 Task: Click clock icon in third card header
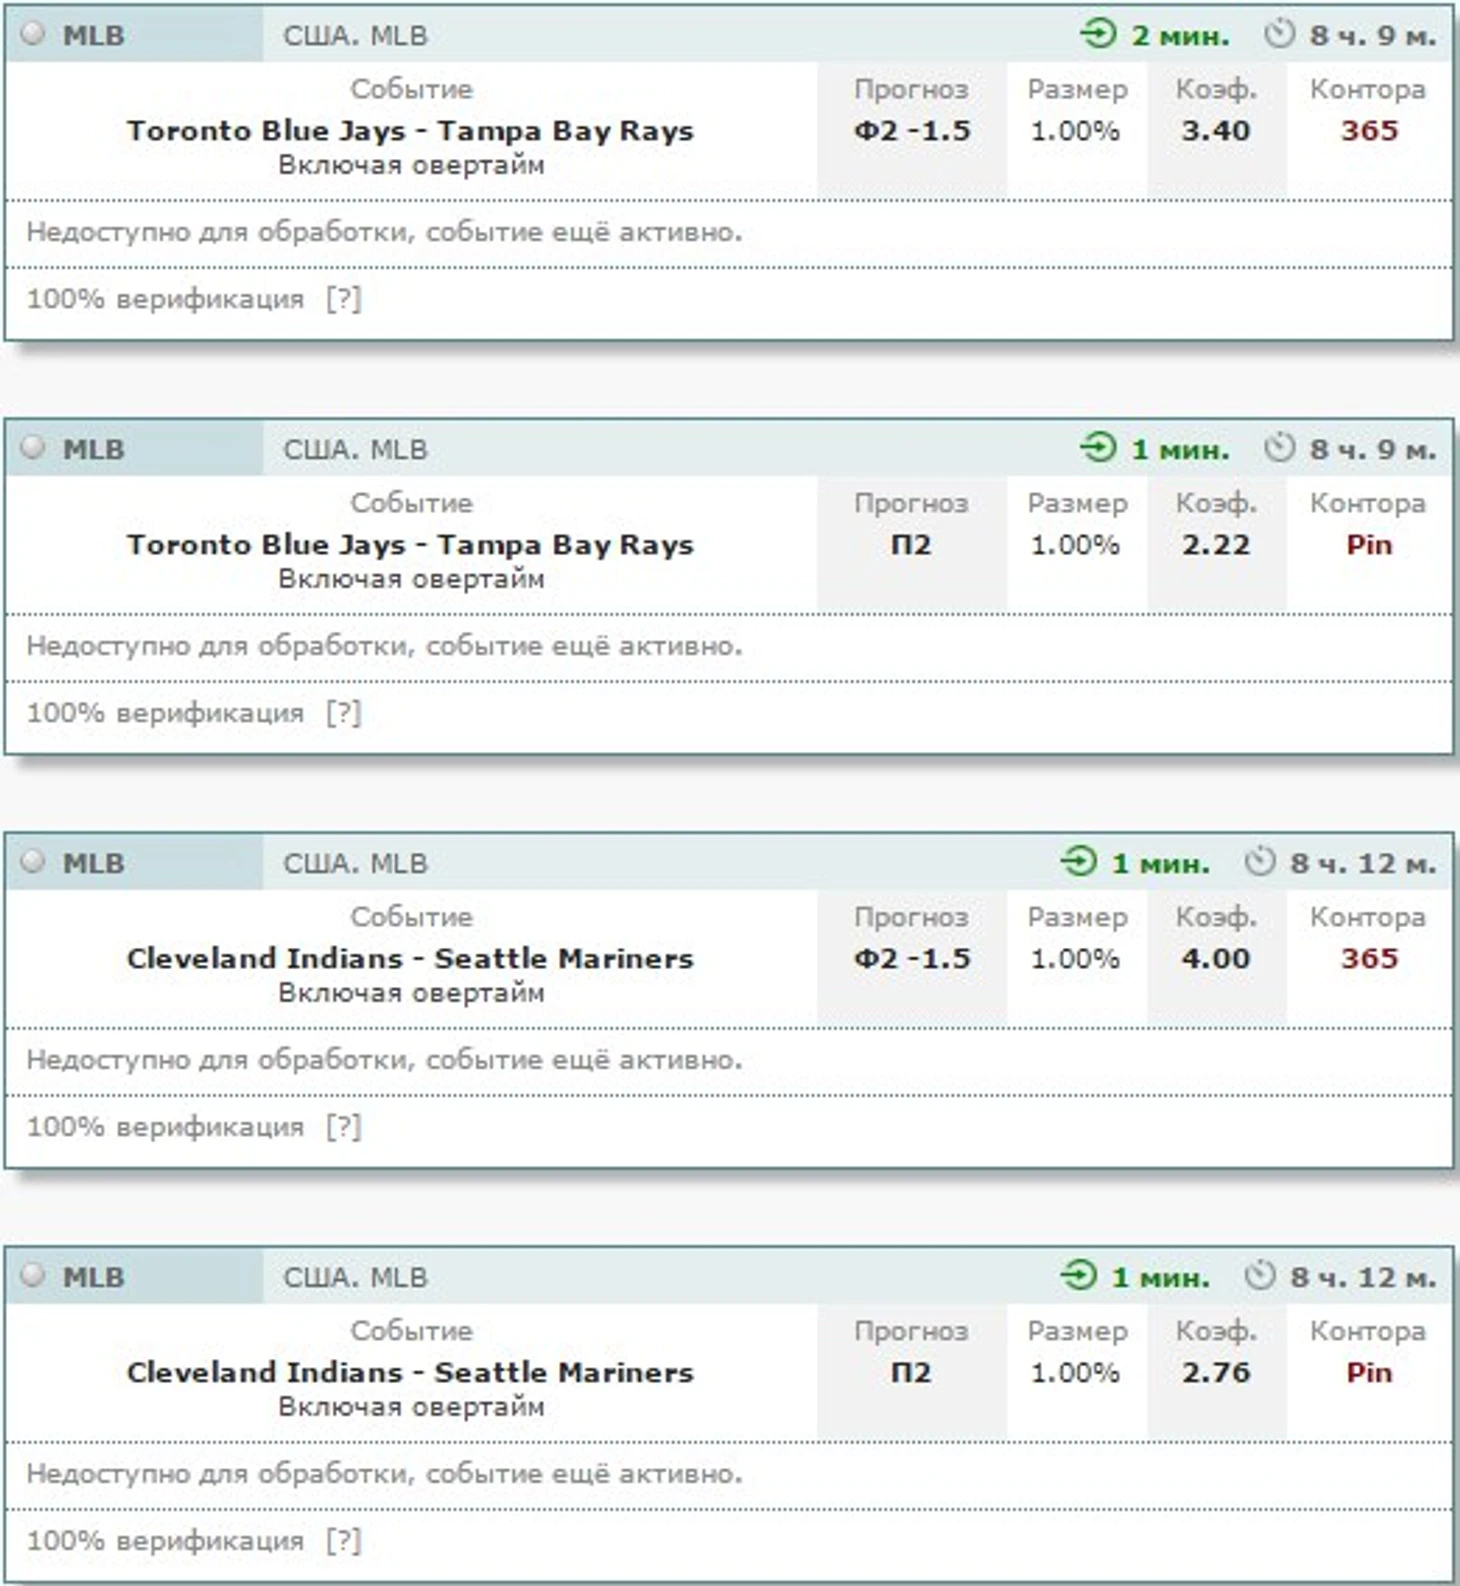coord(1260,861)
